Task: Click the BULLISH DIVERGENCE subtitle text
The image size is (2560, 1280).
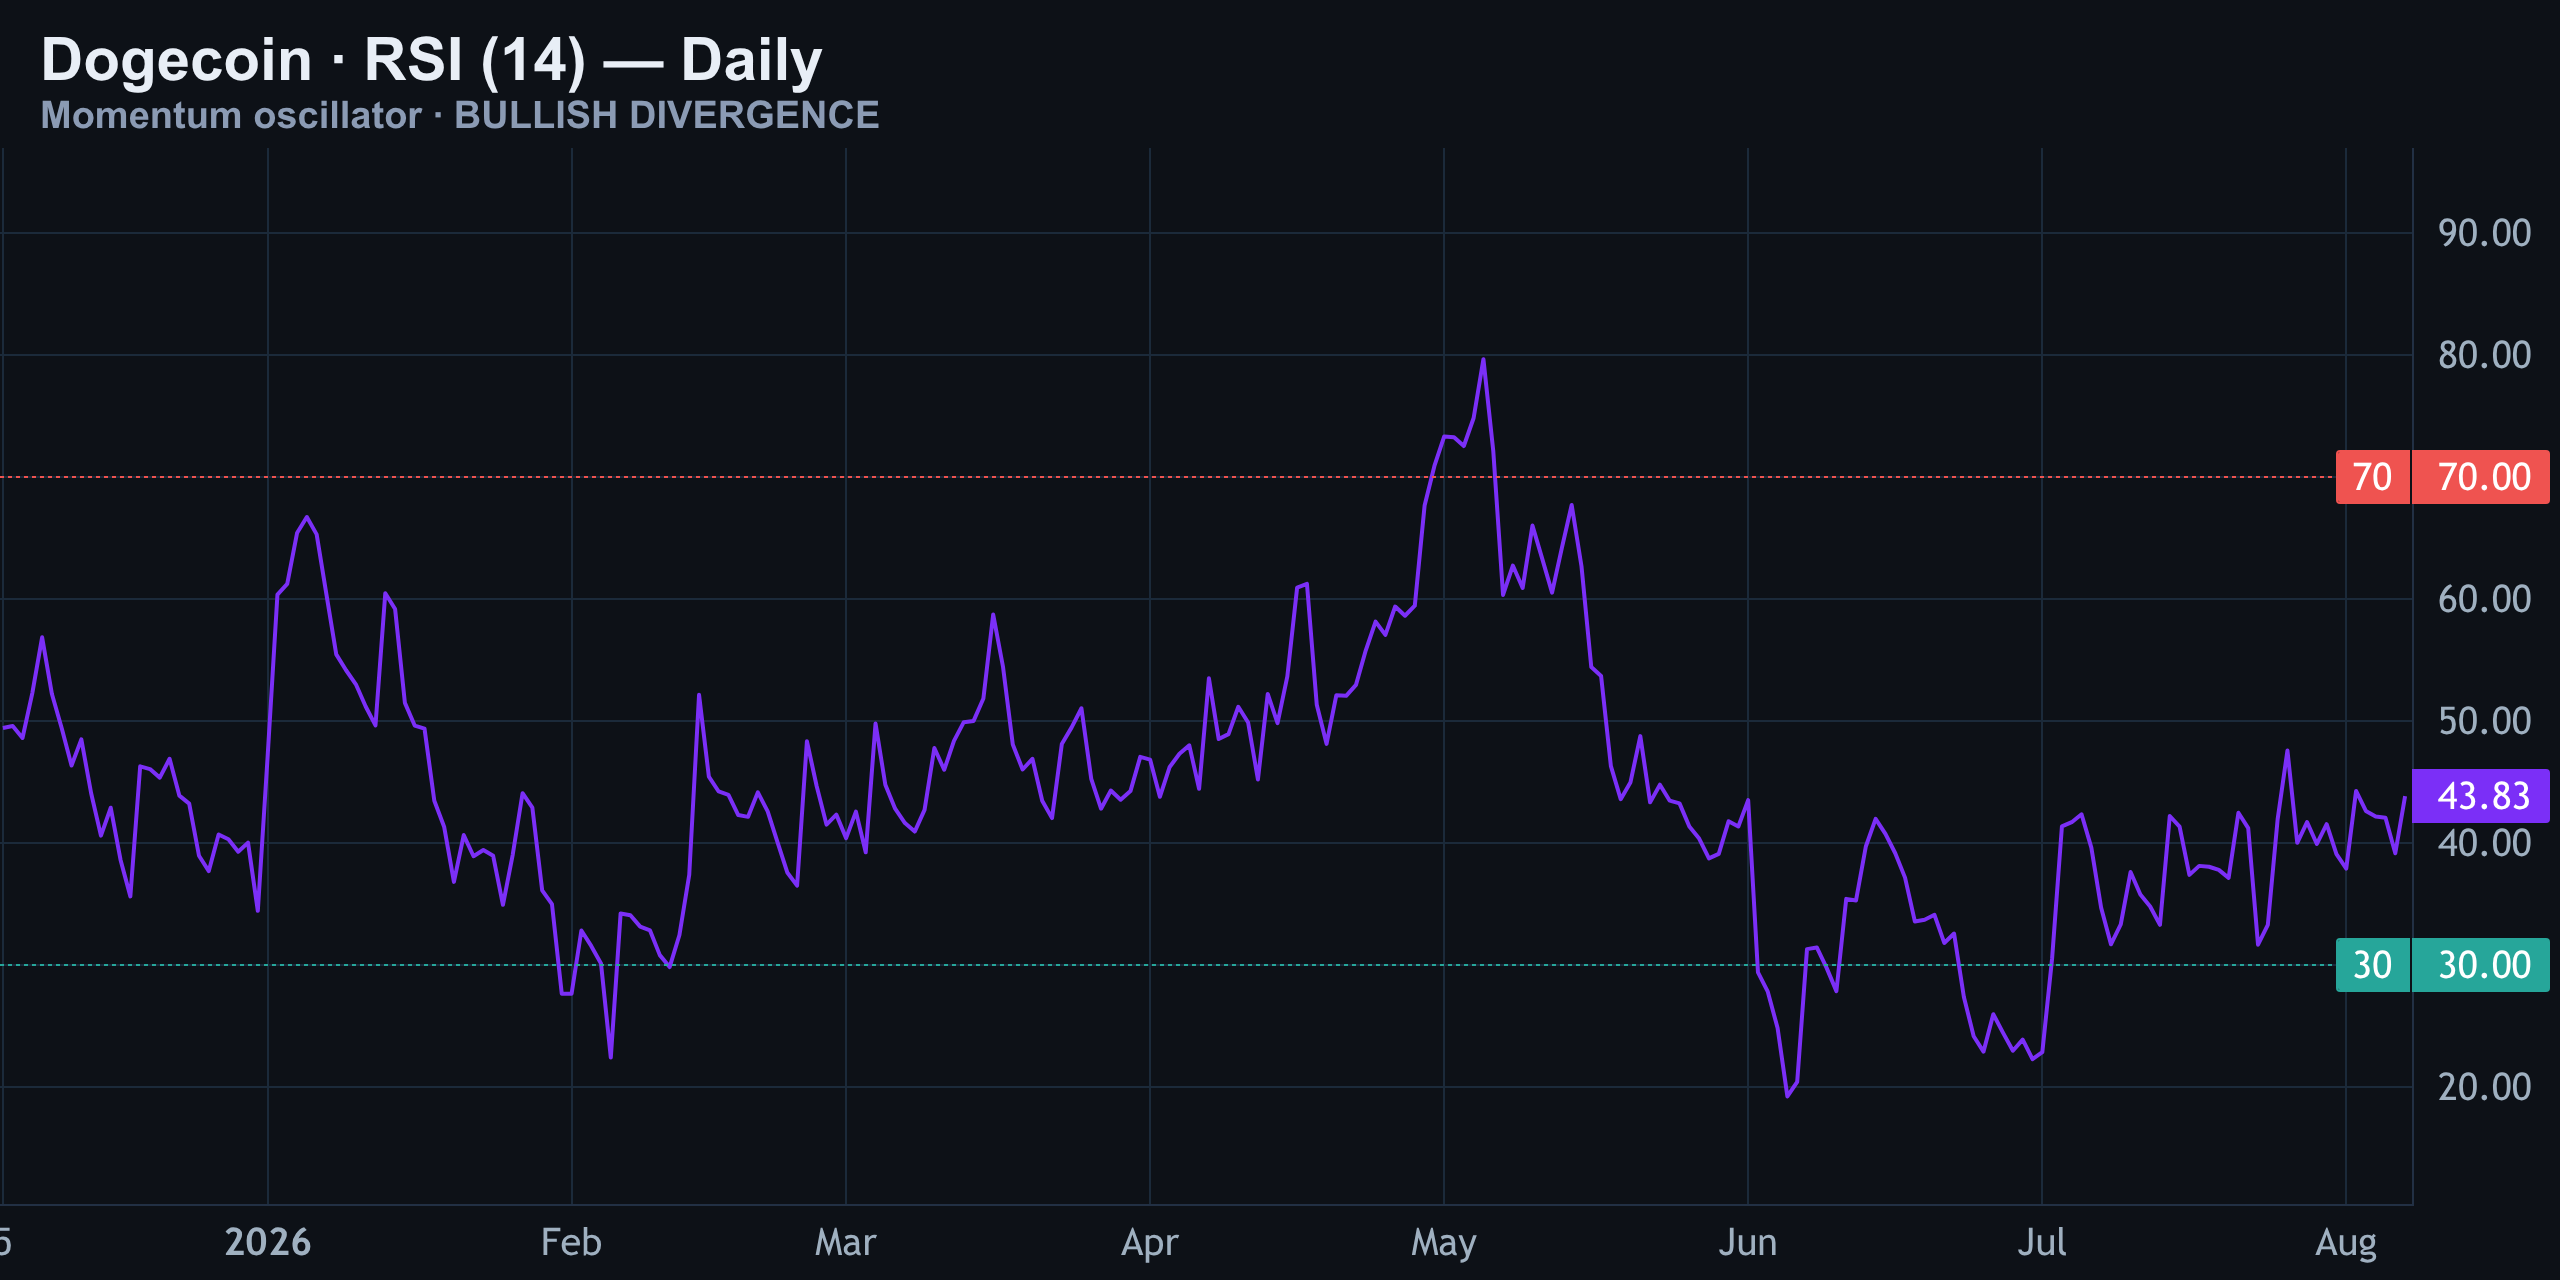Action: 667,115
